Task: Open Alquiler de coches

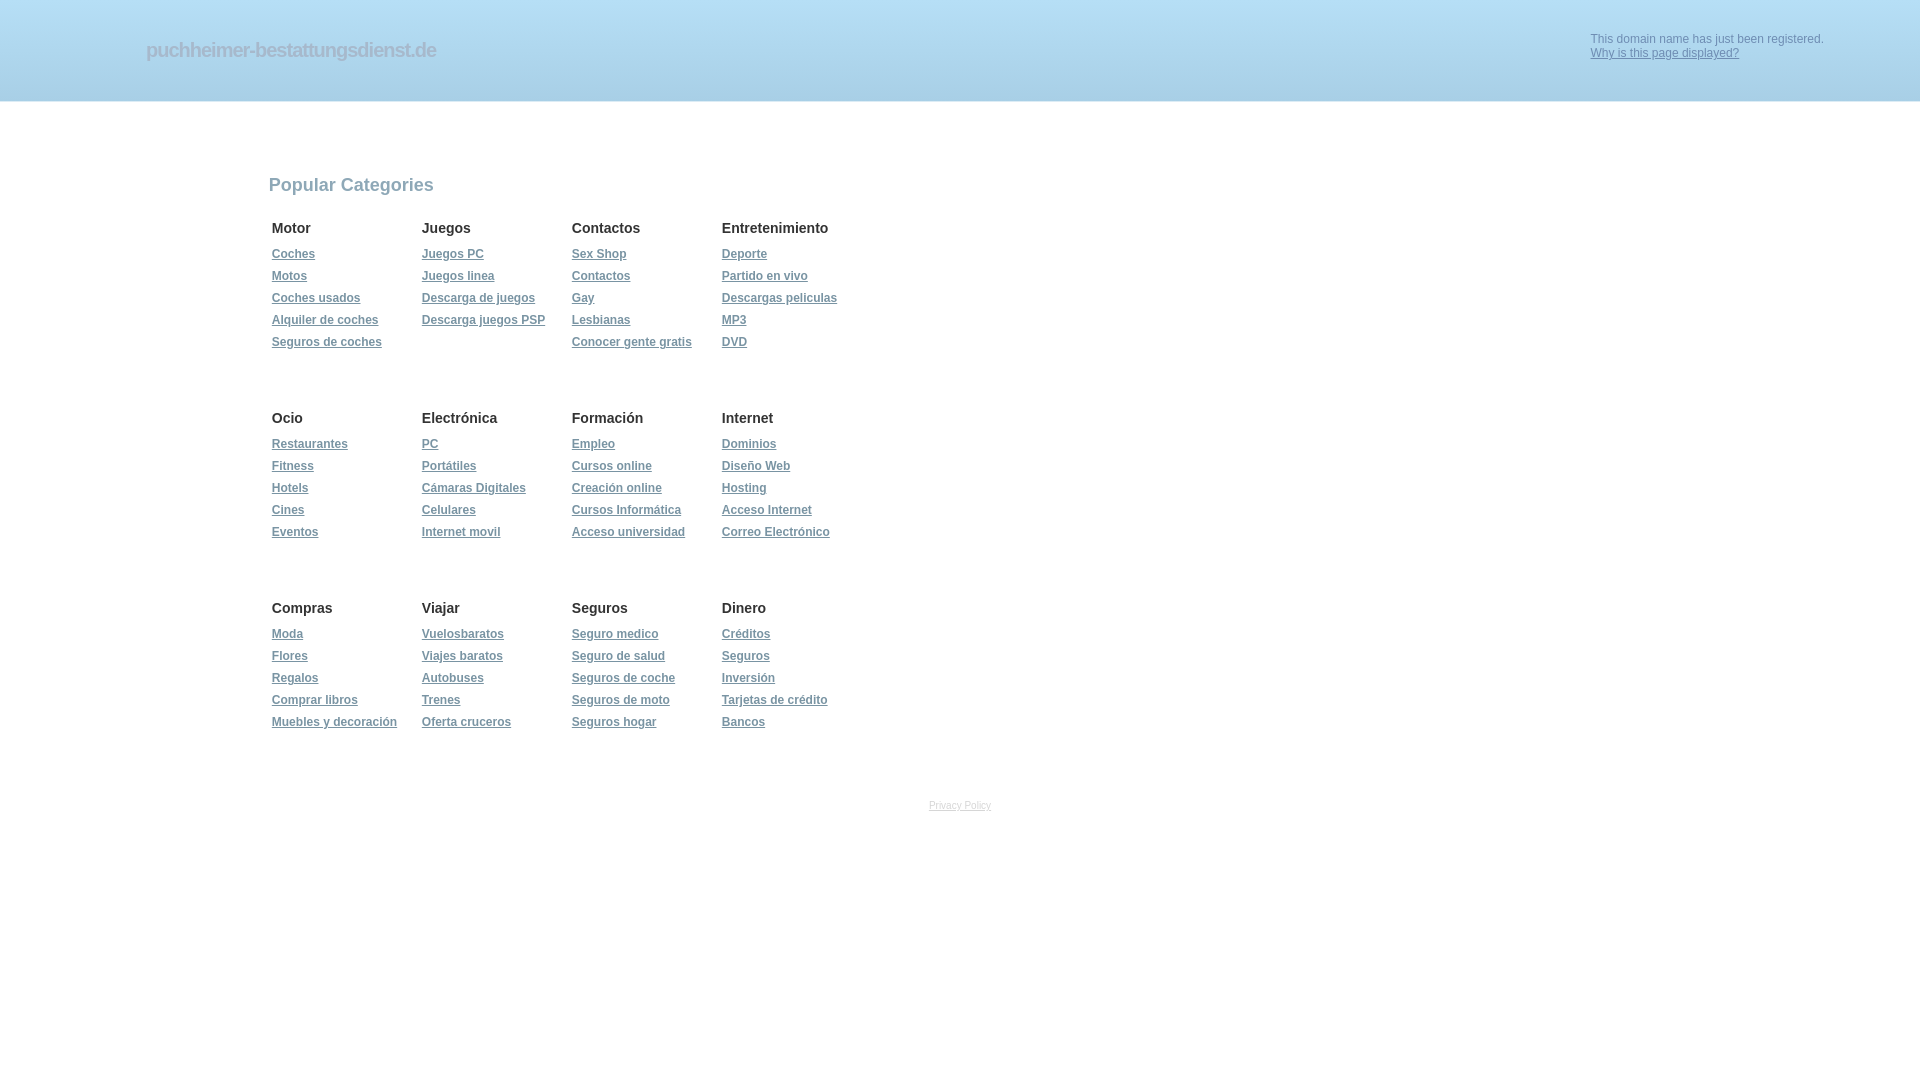Action: (325, 320)
